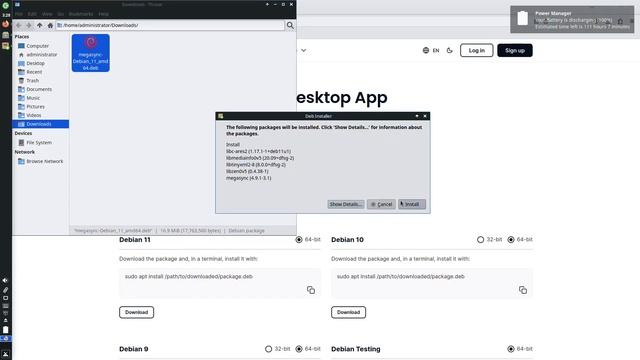Click the eject icon in left panel

pos(5,320)
